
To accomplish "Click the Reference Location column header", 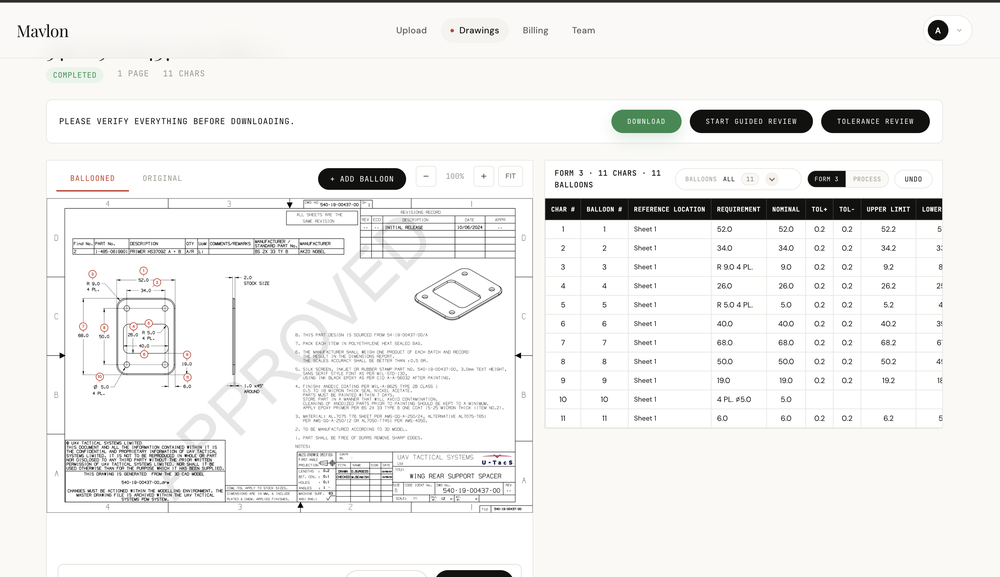I will coord(669,209).
